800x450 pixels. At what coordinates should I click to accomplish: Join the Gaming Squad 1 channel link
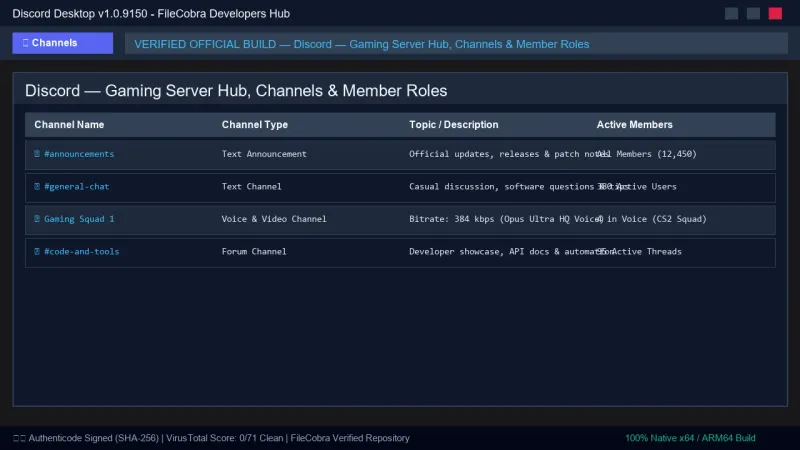coord(79,218)
